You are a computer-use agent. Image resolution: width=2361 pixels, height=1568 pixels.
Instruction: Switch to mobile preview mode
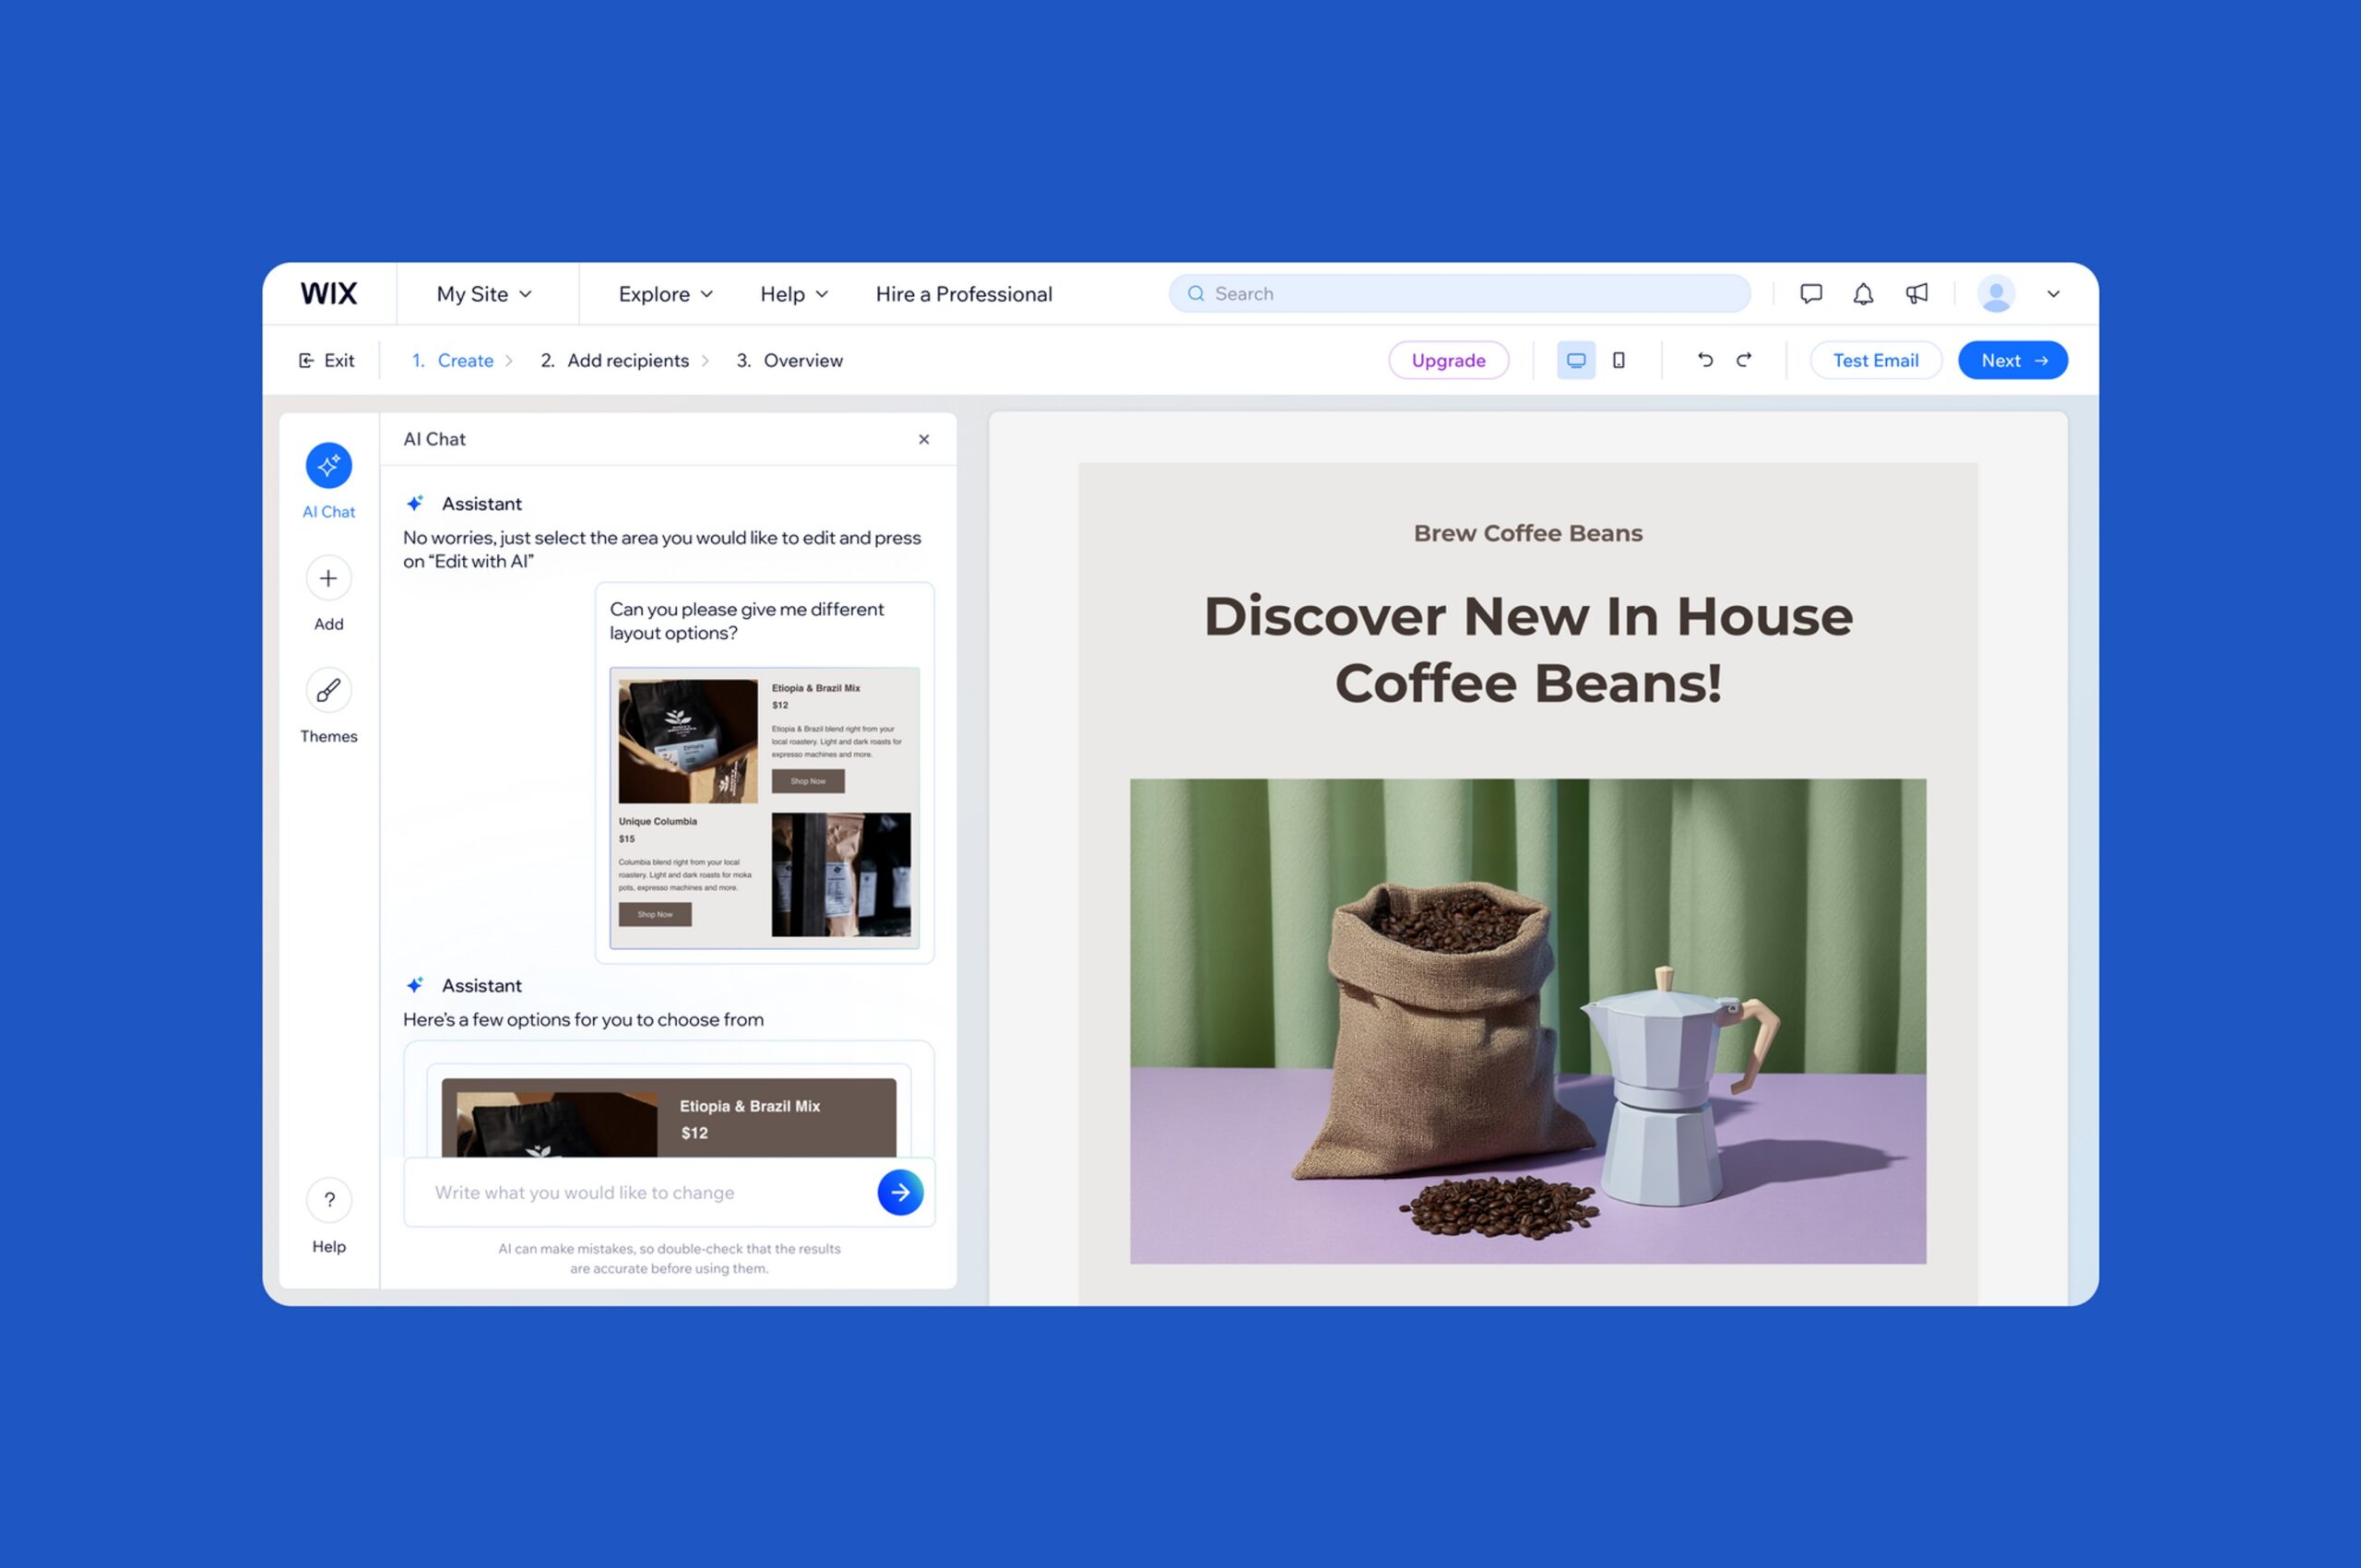(1618, 360)
